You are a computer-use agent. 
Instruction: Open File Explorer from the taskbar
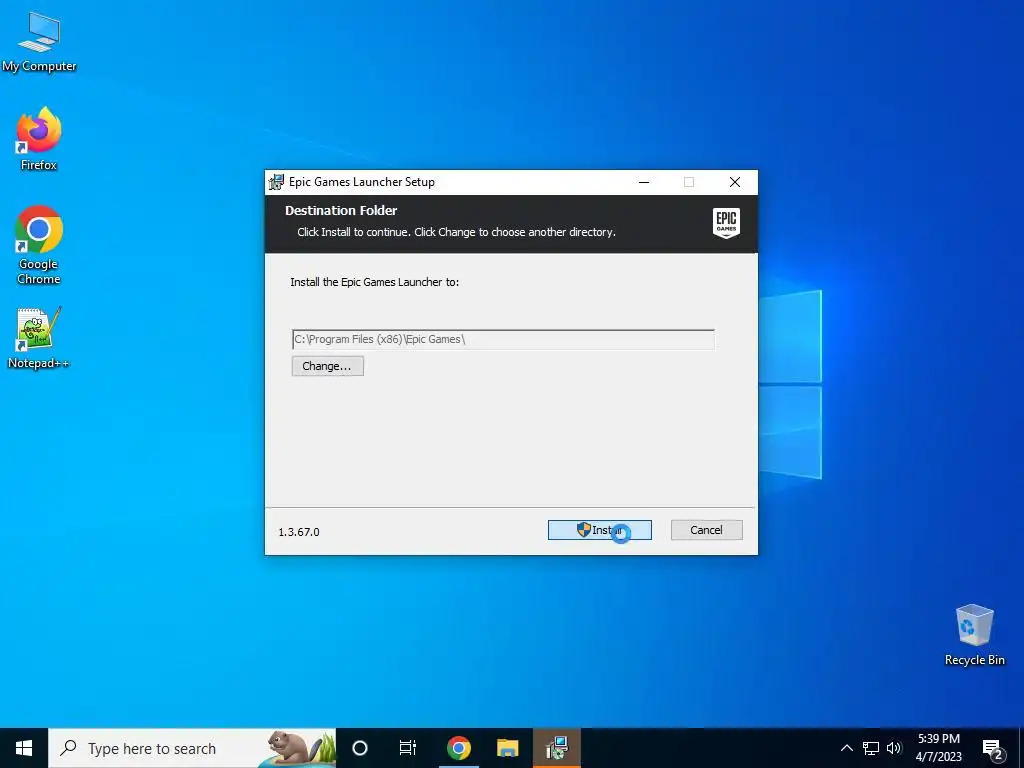pyautogui.click(x=507, y=748)
